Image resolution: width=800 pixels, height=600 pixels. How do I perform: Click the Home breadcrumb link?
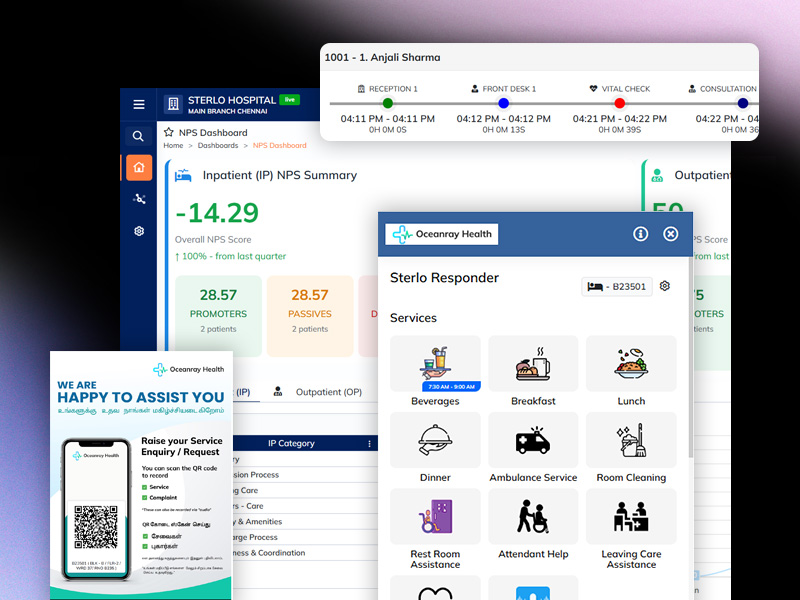click(173, 146)
